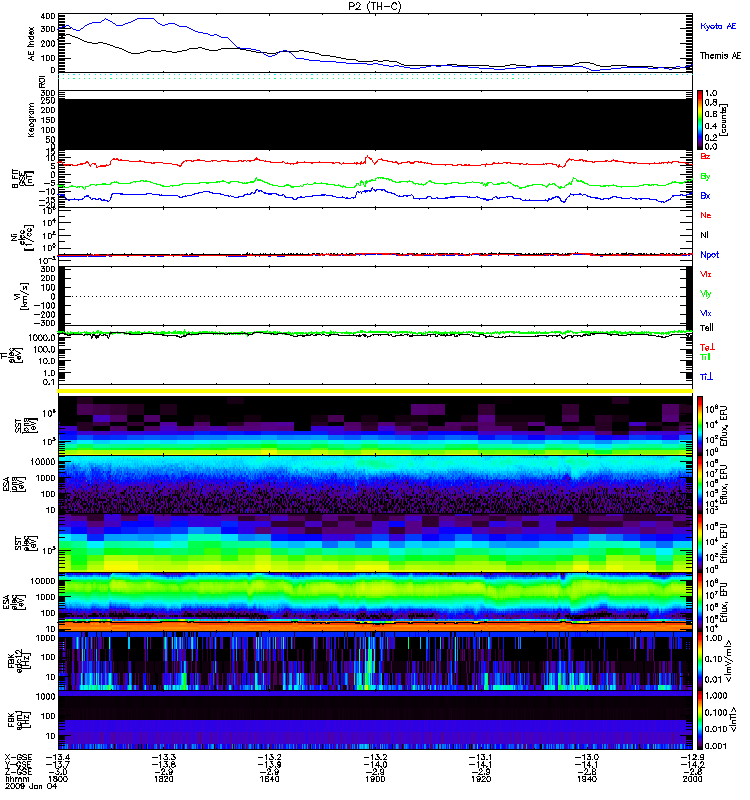
Task: Click the <|mV/m|> units label
Action: pyautogui.click(x=728, y=661)
